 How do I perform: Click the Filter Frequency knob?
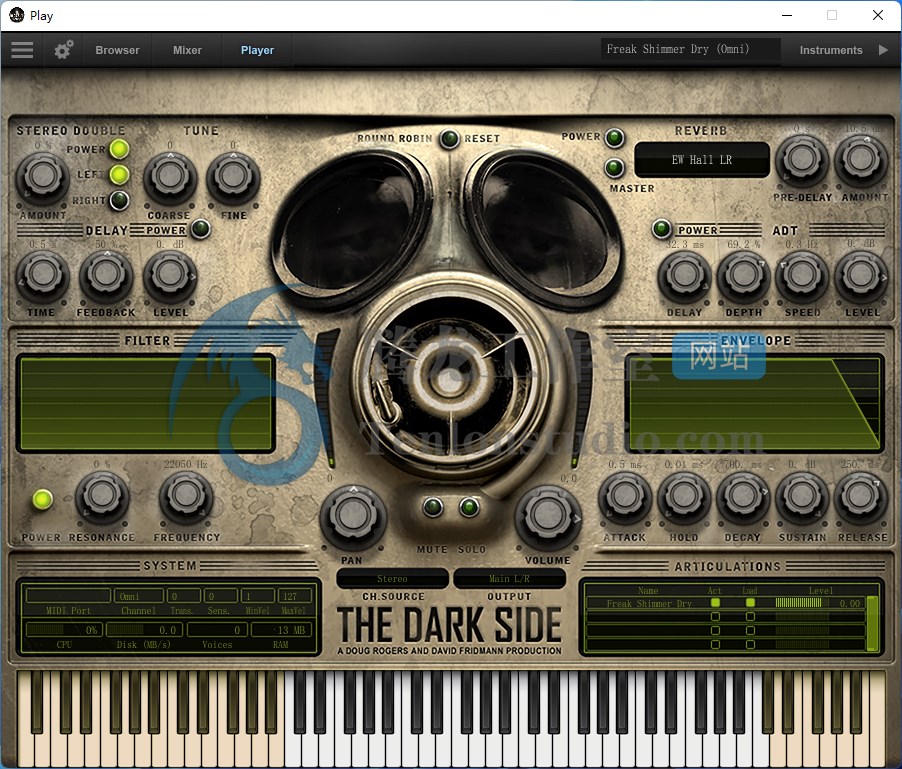coord(186,496)
